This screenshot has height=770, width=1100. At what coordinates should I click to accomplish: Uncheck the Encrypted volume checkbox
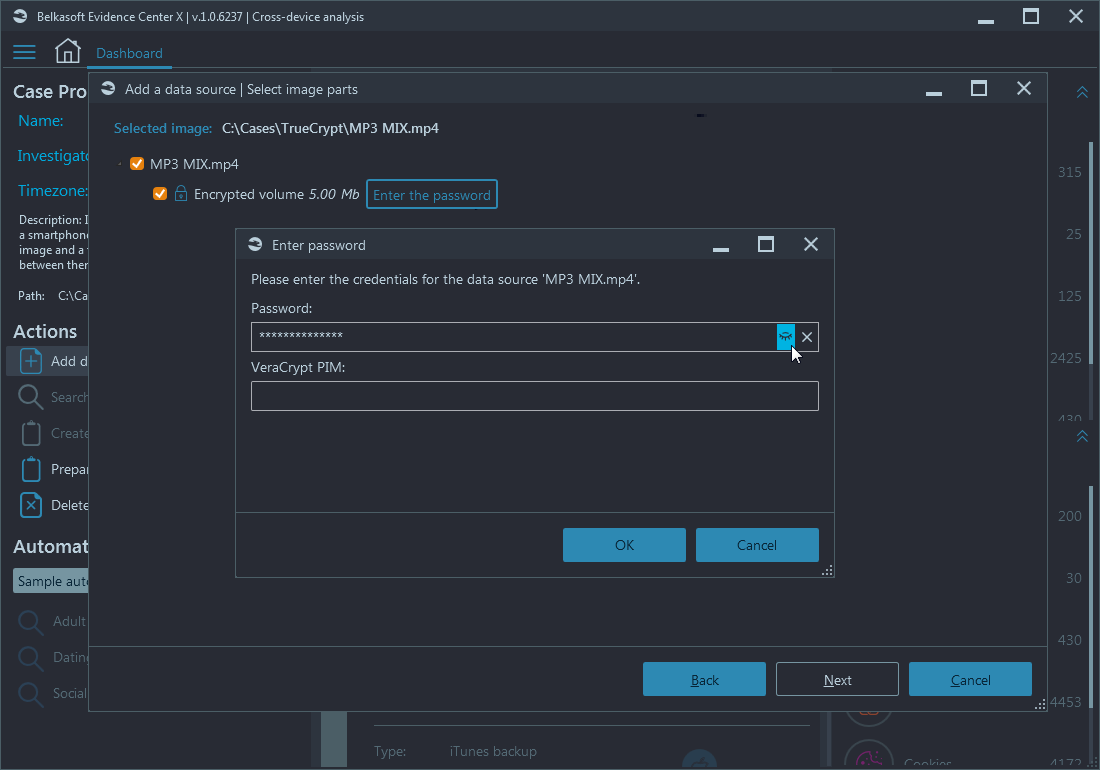(160, 194)
